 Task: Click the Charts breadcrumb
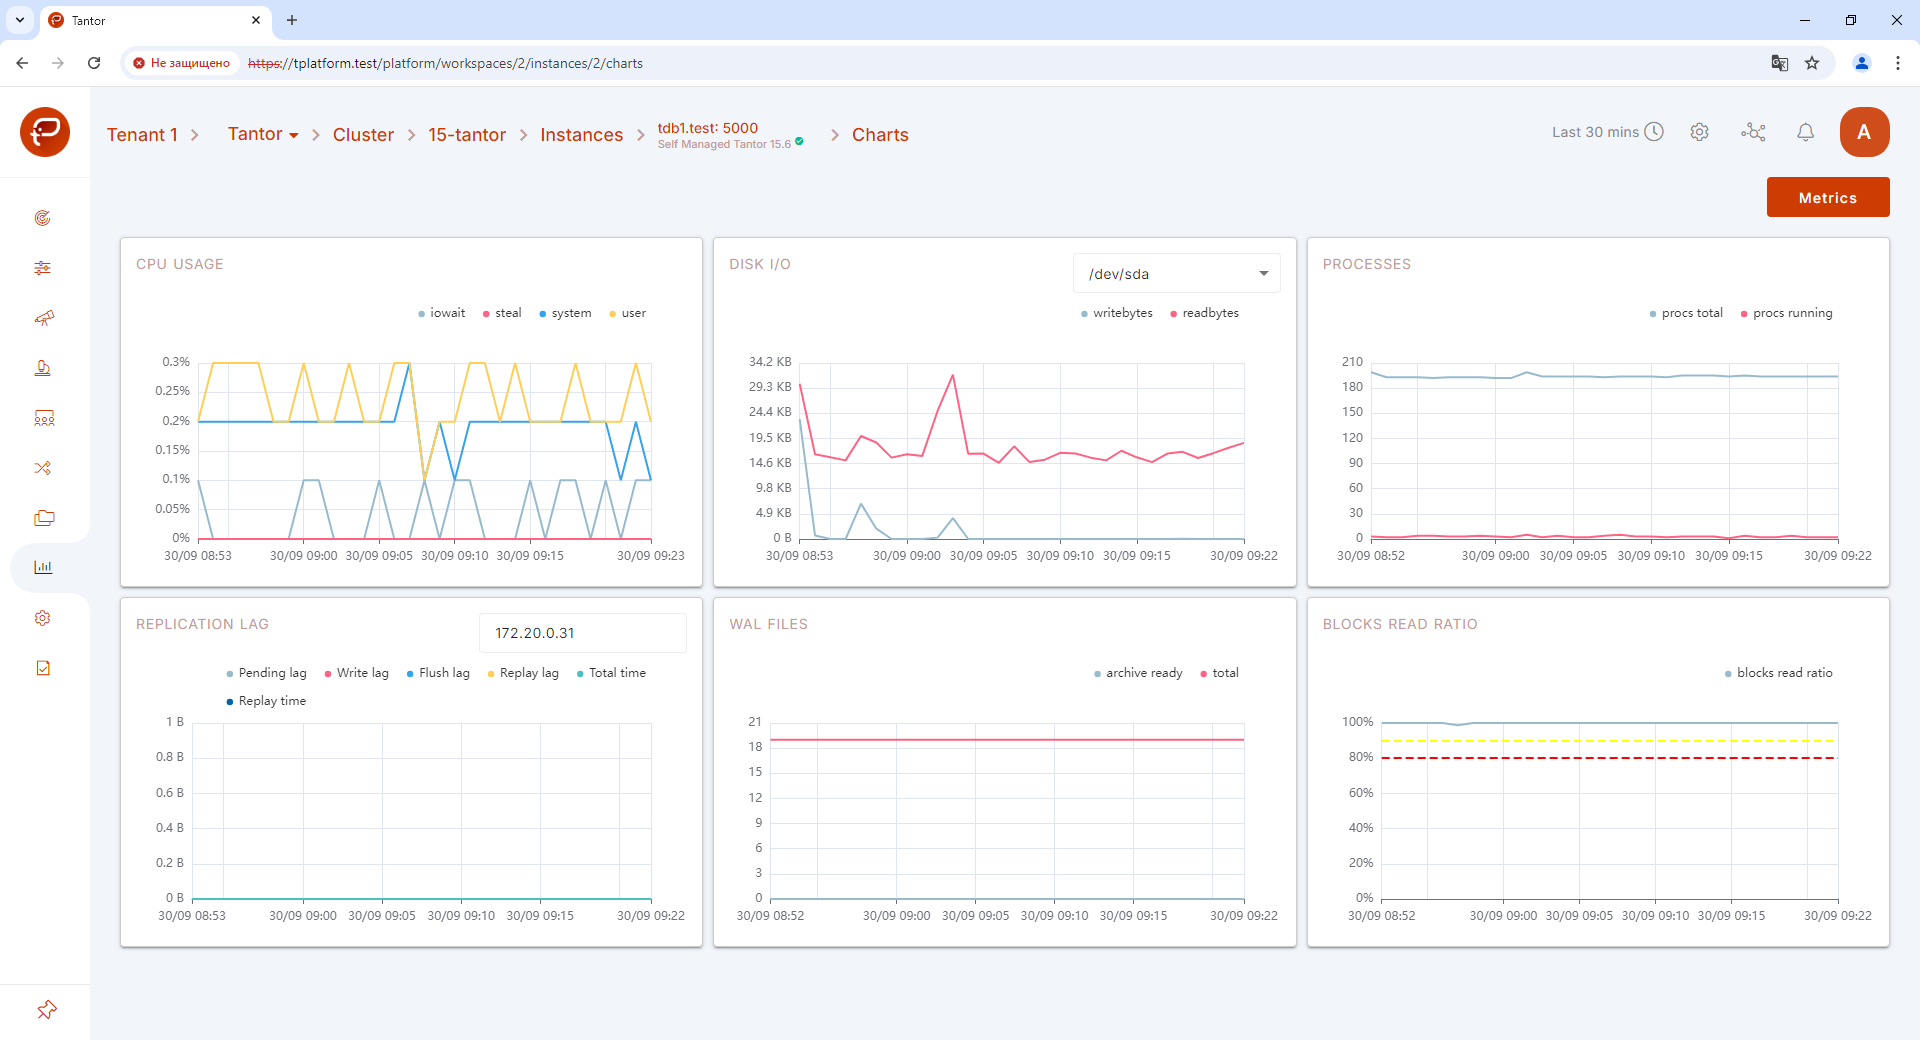click(x=880, y=135)
